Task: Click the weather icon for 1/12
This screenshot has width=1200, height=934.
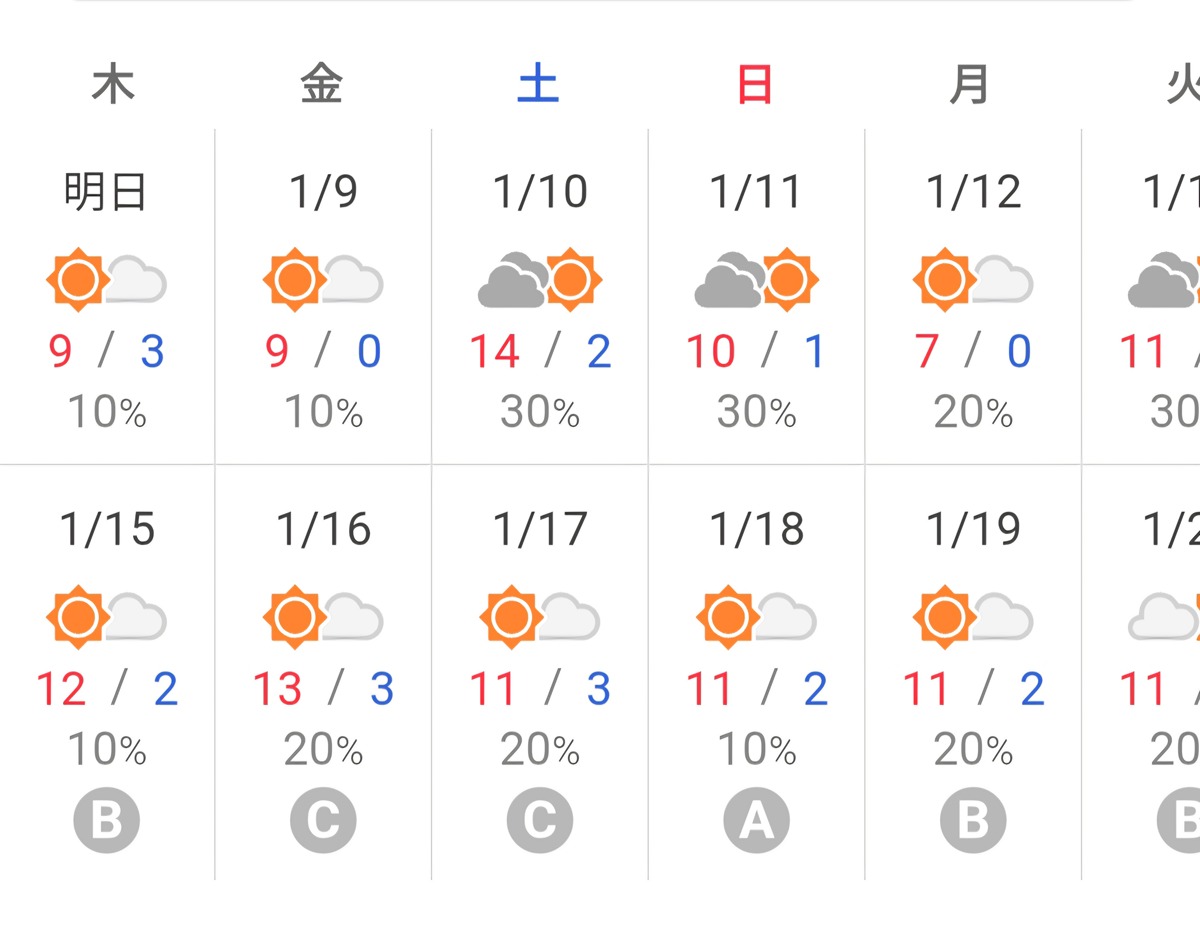Action: (973, 280)
